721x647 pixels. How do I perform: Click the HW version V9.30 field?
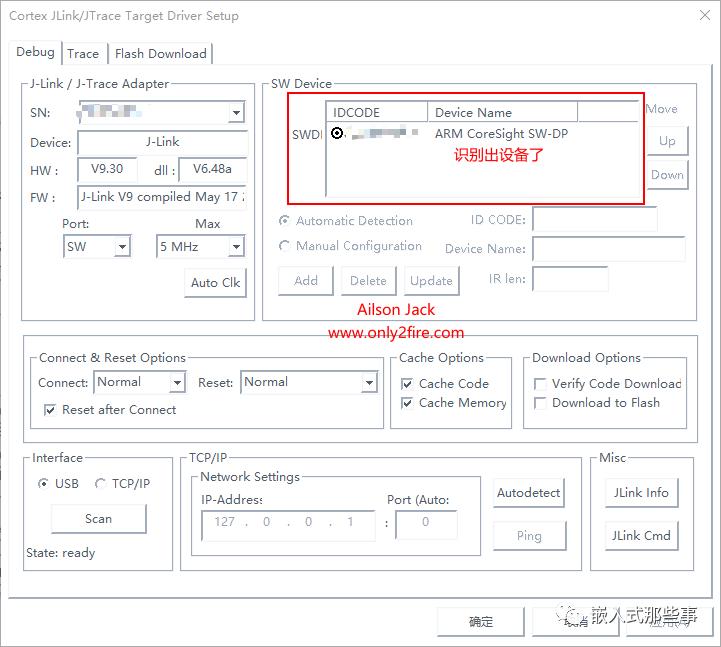coord(108,169)
